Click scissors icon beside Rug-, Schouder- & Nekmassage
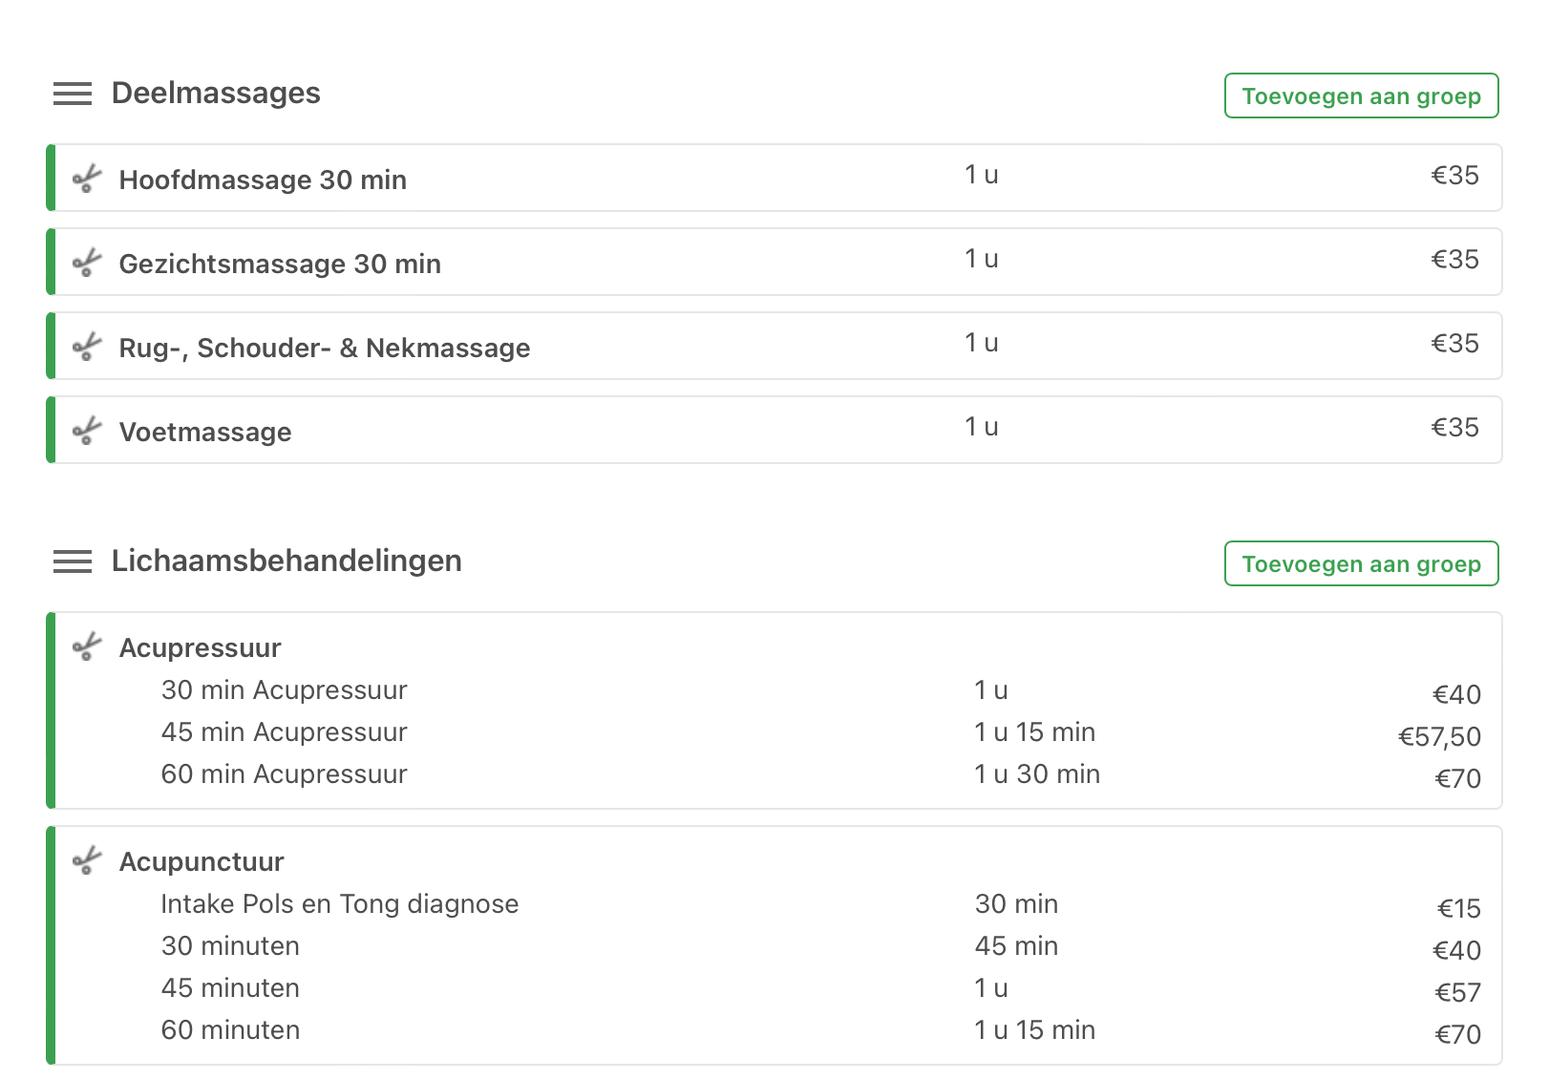This screenshot has height=1080, width=1549. pos(87,347)
